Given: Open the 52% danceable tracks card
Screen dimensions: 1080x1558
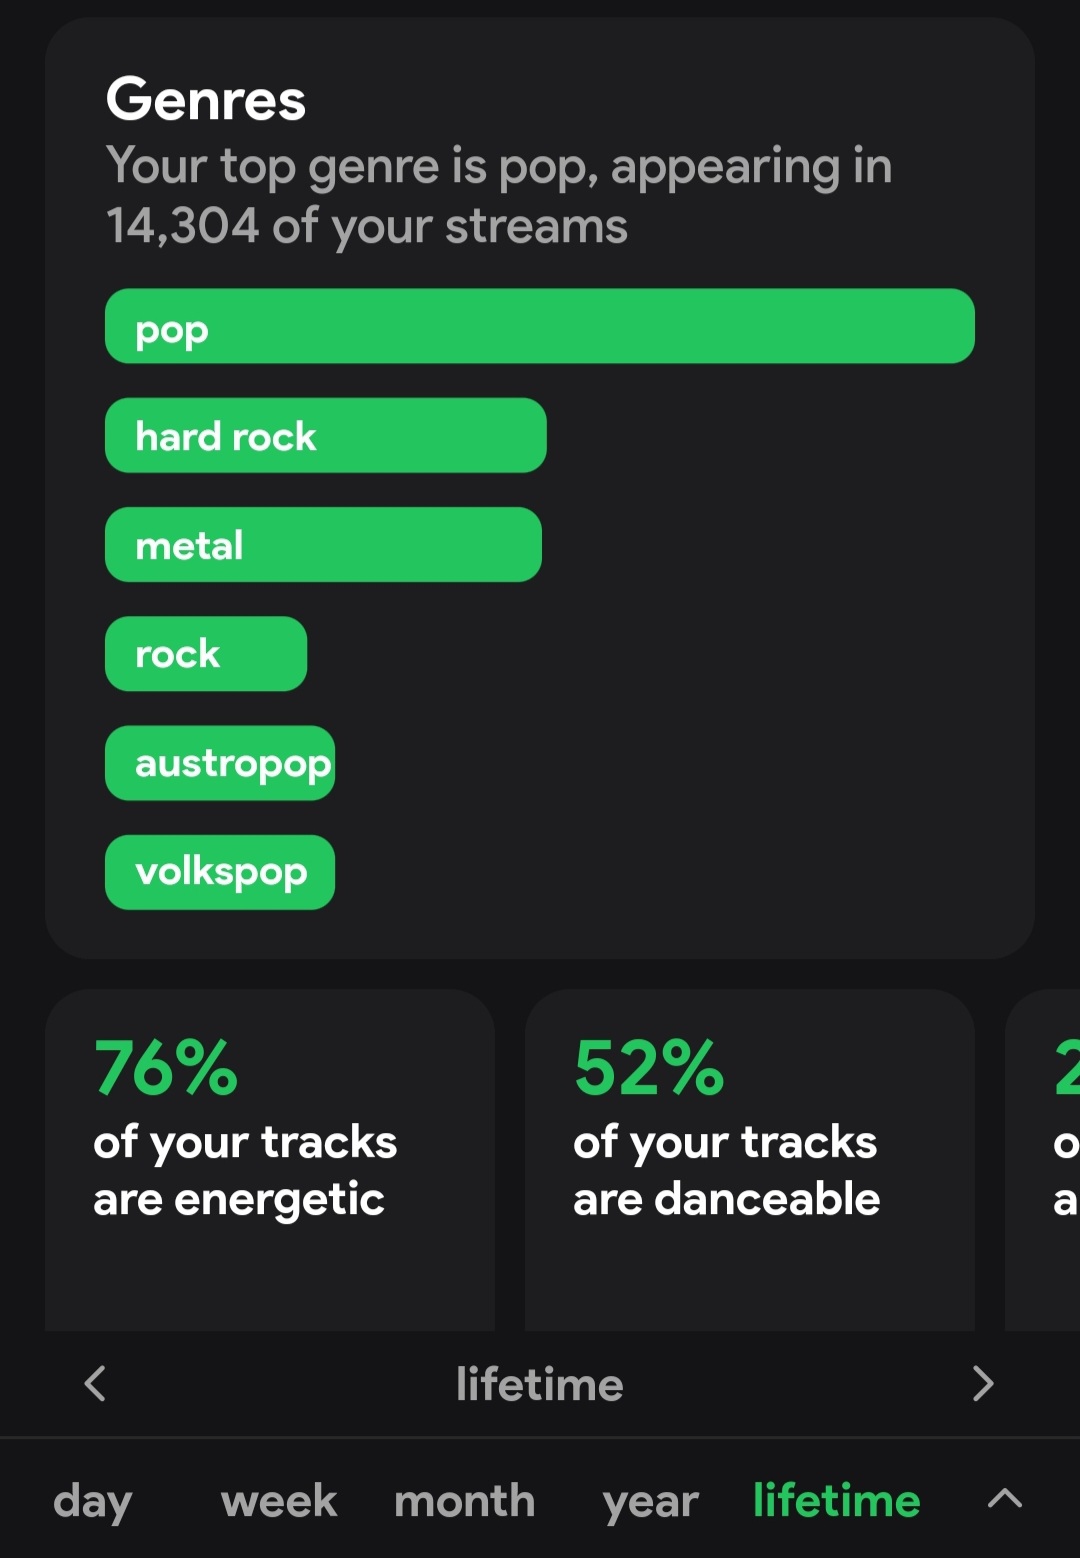Looking at the screenshot, I should coord(749,1160).
